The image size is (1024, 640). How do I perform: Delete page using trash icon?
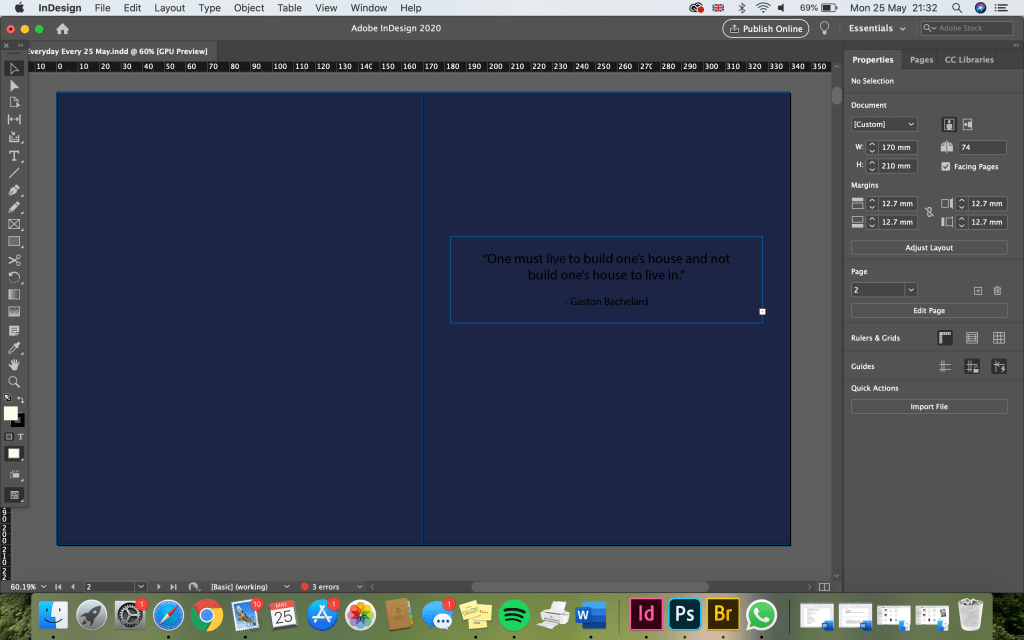click(997, 290)
